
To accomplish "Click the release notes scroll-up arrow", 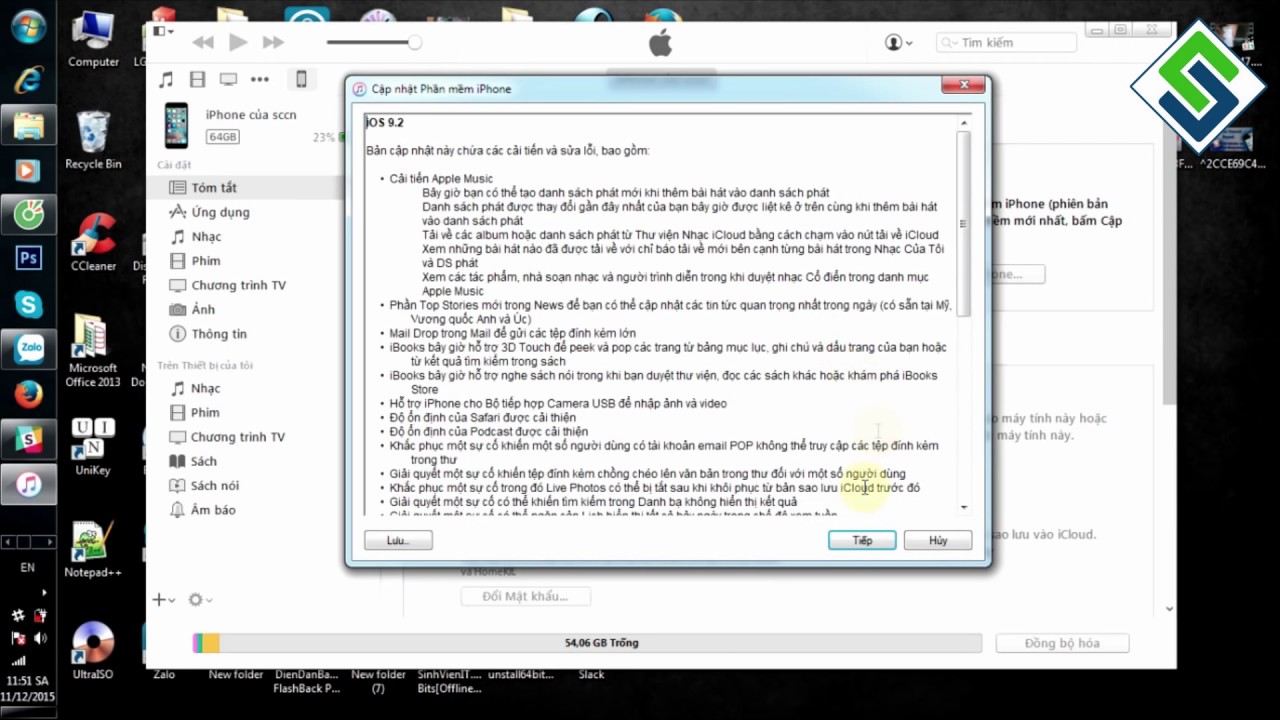I will [963, 122].
